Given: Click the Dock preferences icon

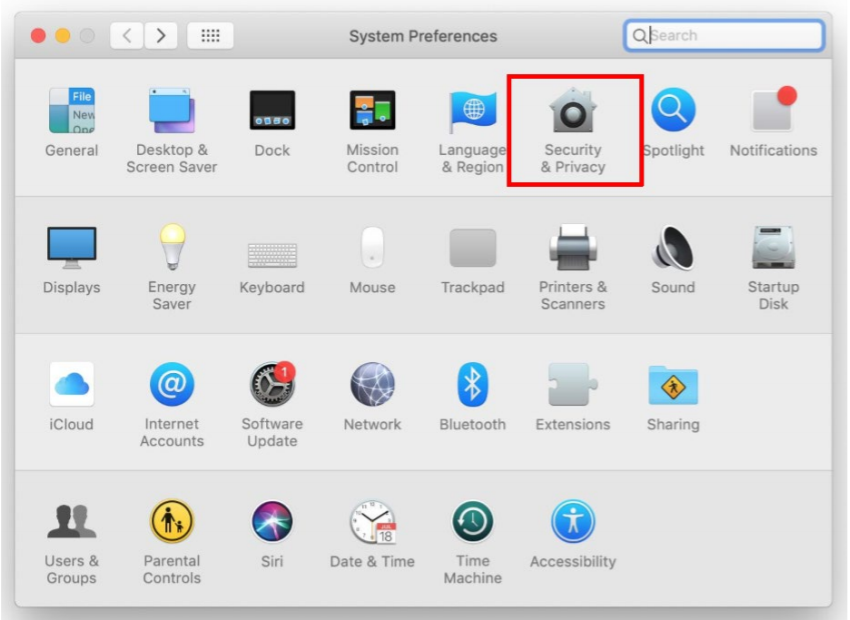Looking at the screenshot, I should [x=272, y=112].
